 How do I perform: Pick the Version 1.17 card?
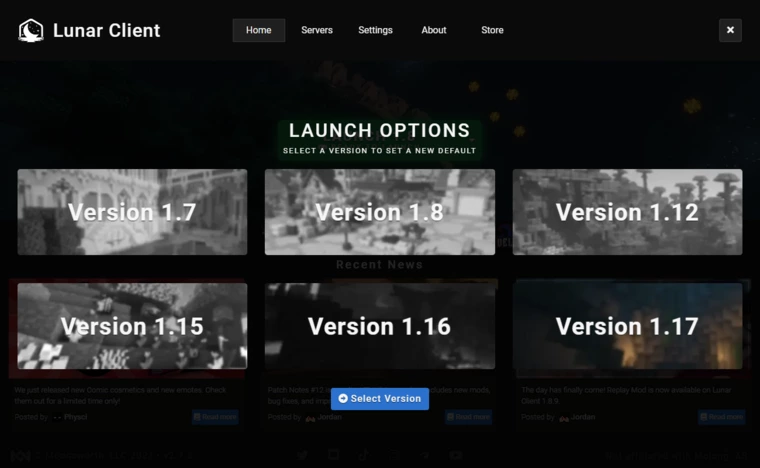[x=627, y=326]
